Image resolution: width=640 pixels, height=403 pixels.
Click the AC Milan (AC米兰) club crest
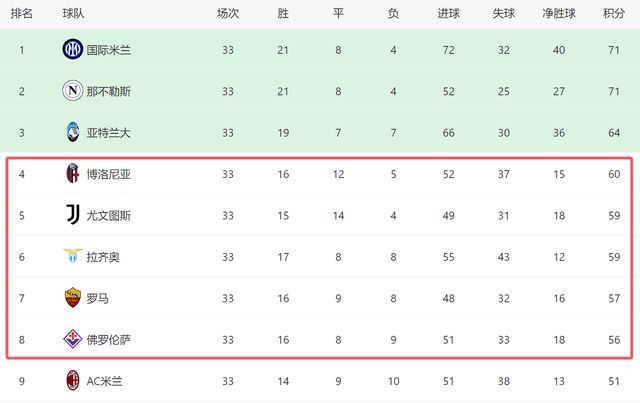72,380
